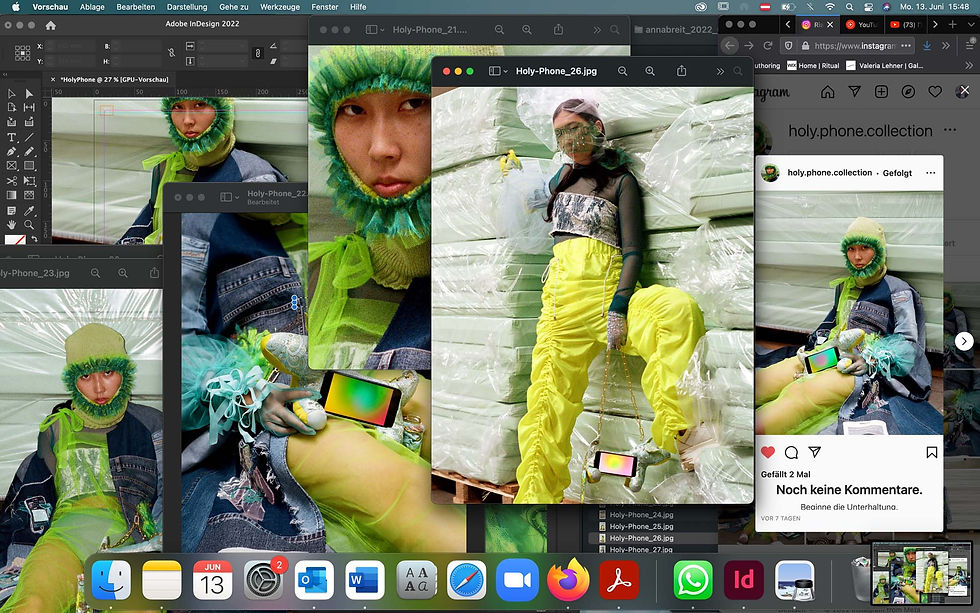Like the Instagram post with the red heart
The height and width of the screenshot is (613, 980).
(768, 452)
